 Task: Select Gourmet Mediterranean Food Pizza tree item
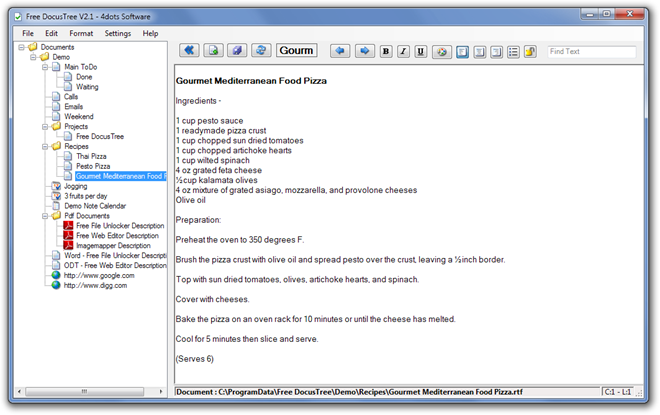[121, 176]
